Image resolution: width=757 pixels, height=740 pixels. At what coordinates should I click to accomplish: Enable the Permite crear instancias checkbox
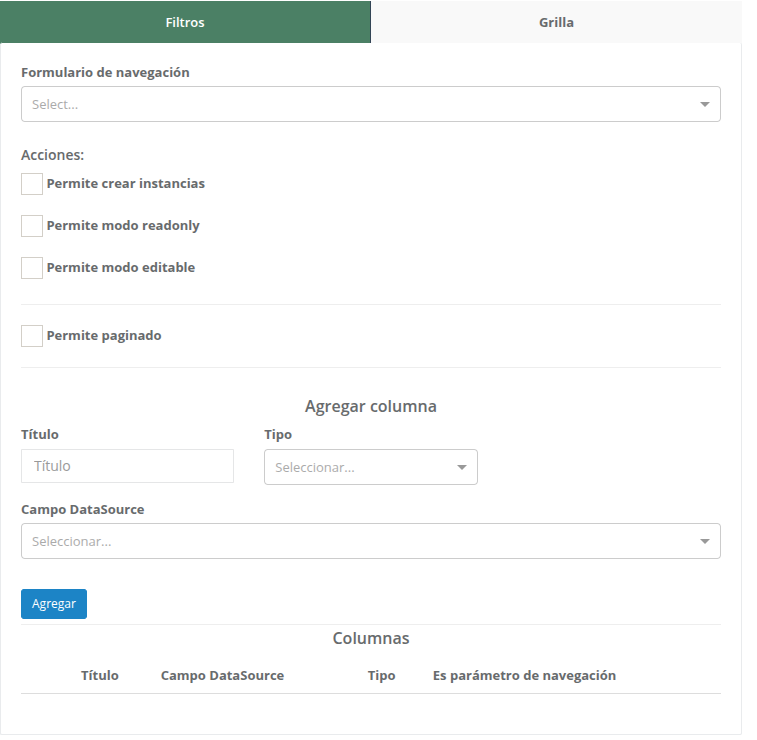coord(32,184)
